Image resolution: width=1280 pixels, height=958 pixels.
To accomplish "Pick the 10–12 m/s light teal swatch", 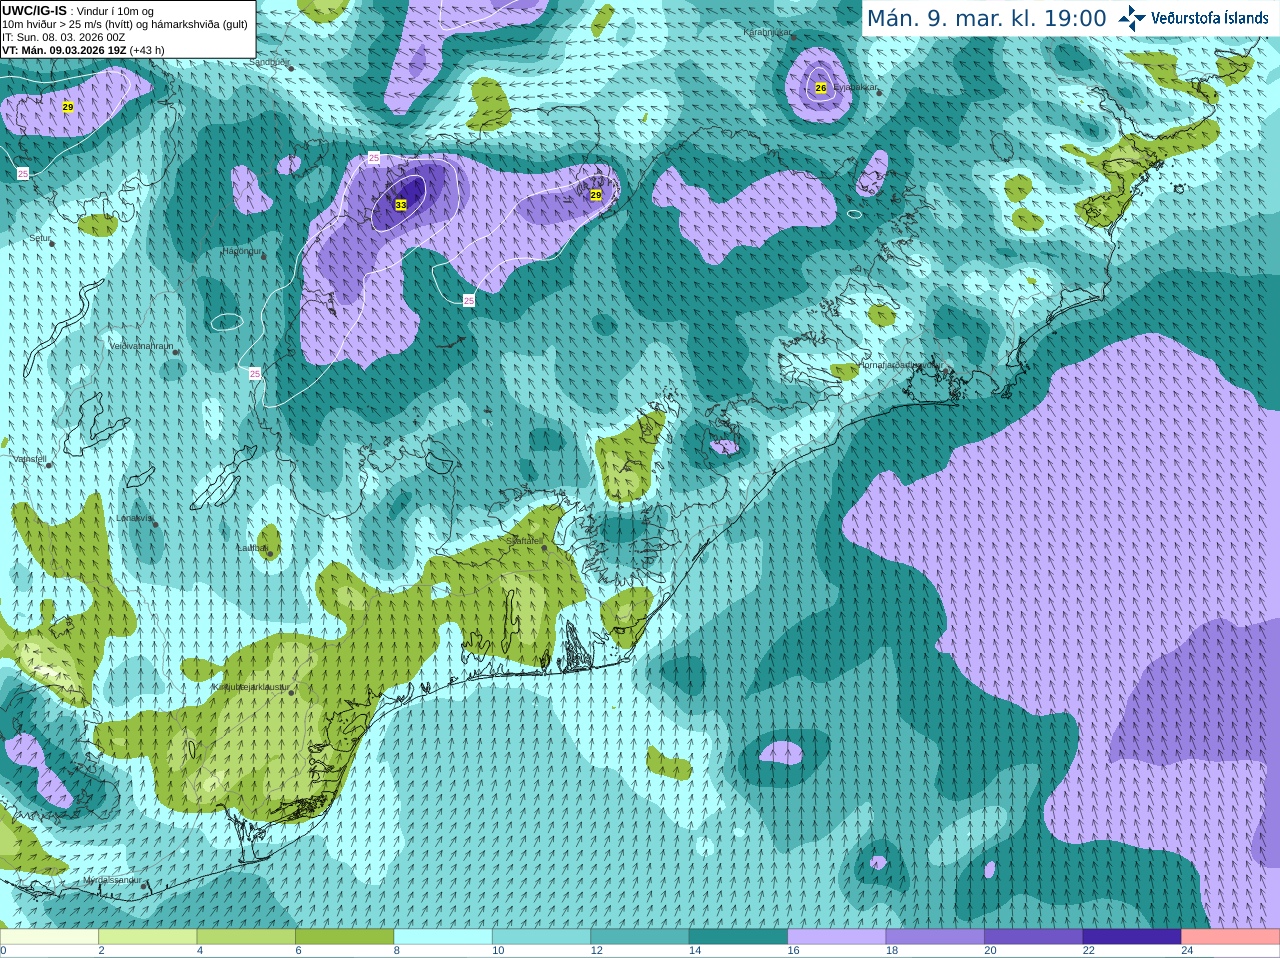I will click(x=541, y=936).
